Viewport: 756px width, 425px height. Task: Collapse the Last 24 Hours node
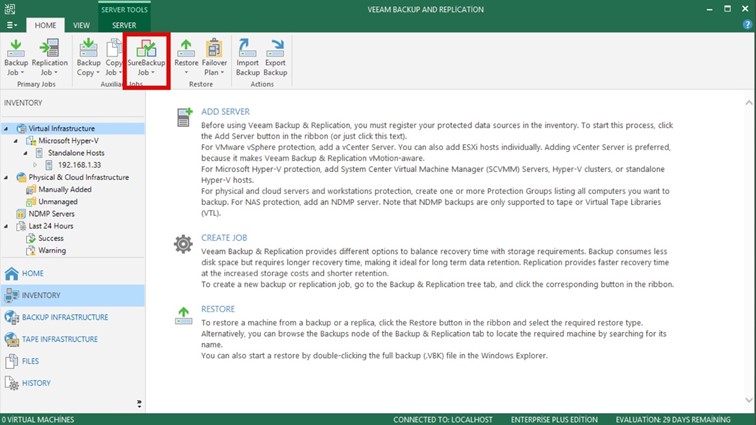tap(6, 226)
